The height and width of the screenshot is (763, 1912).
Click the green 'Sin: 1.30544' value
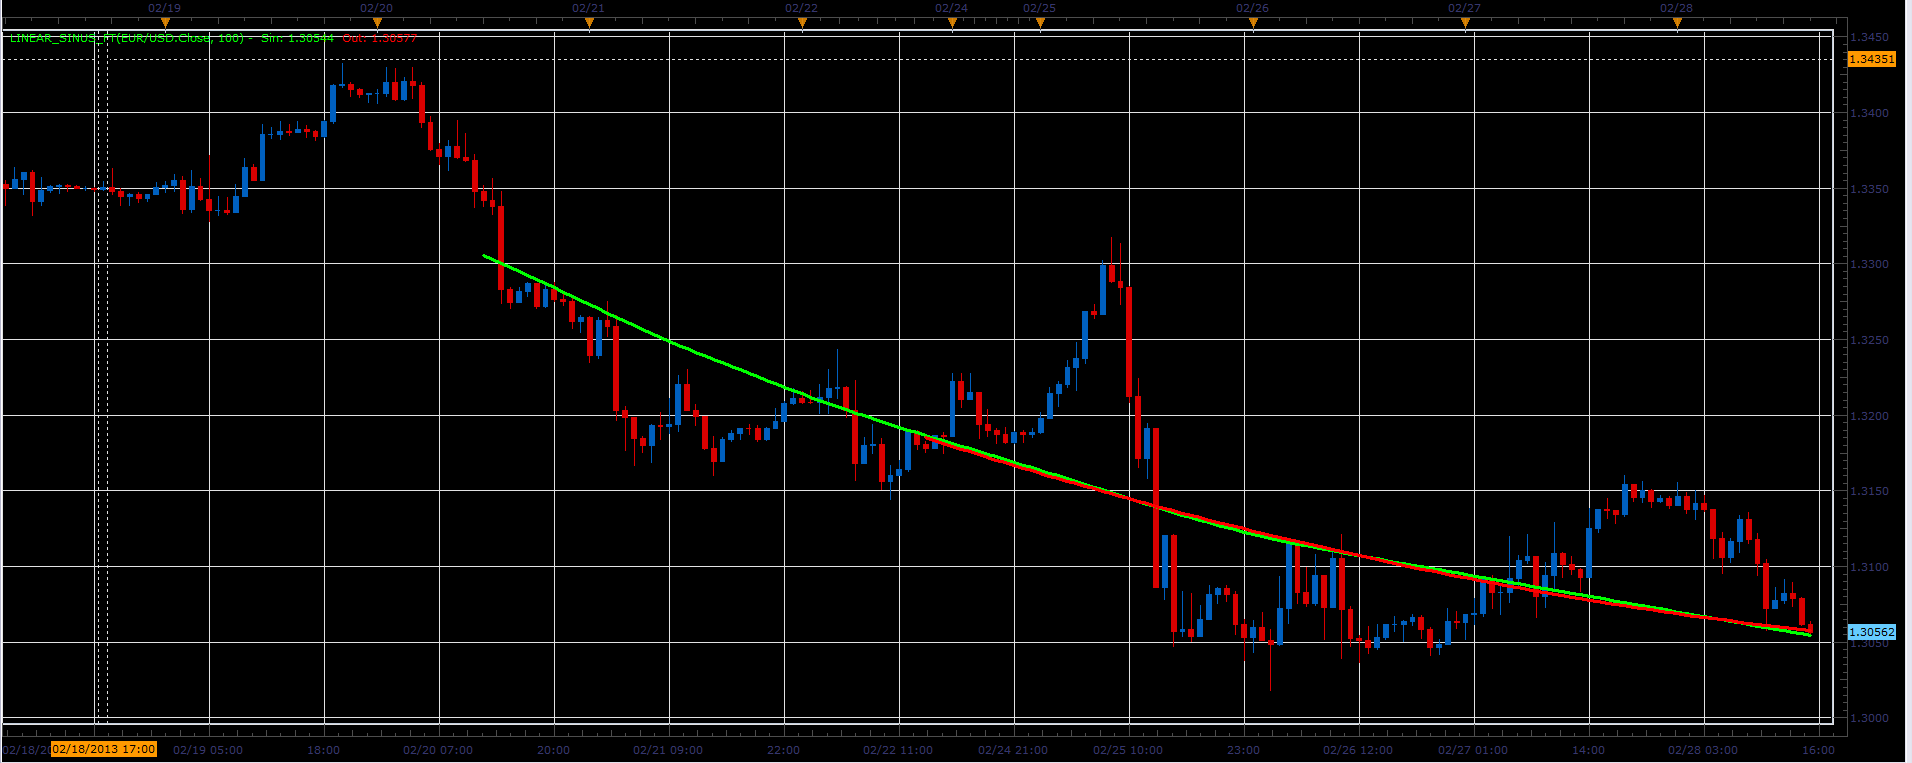coord(297,38)
